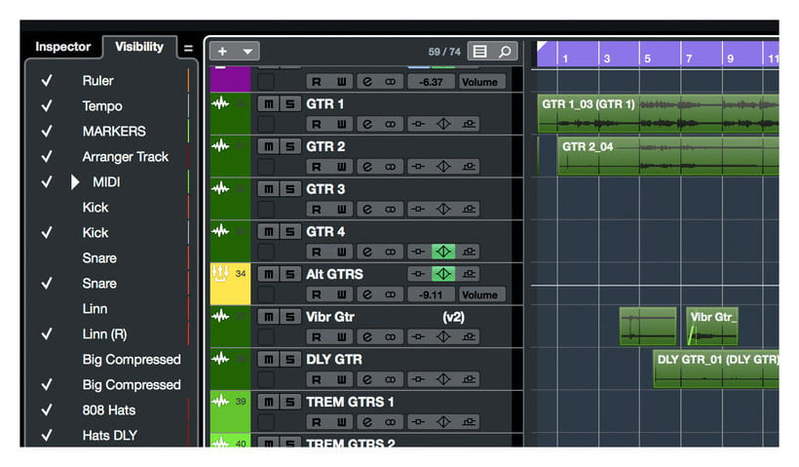Open the Visibility tab
This screenshot has height=467, width=799.
(139, 47)
